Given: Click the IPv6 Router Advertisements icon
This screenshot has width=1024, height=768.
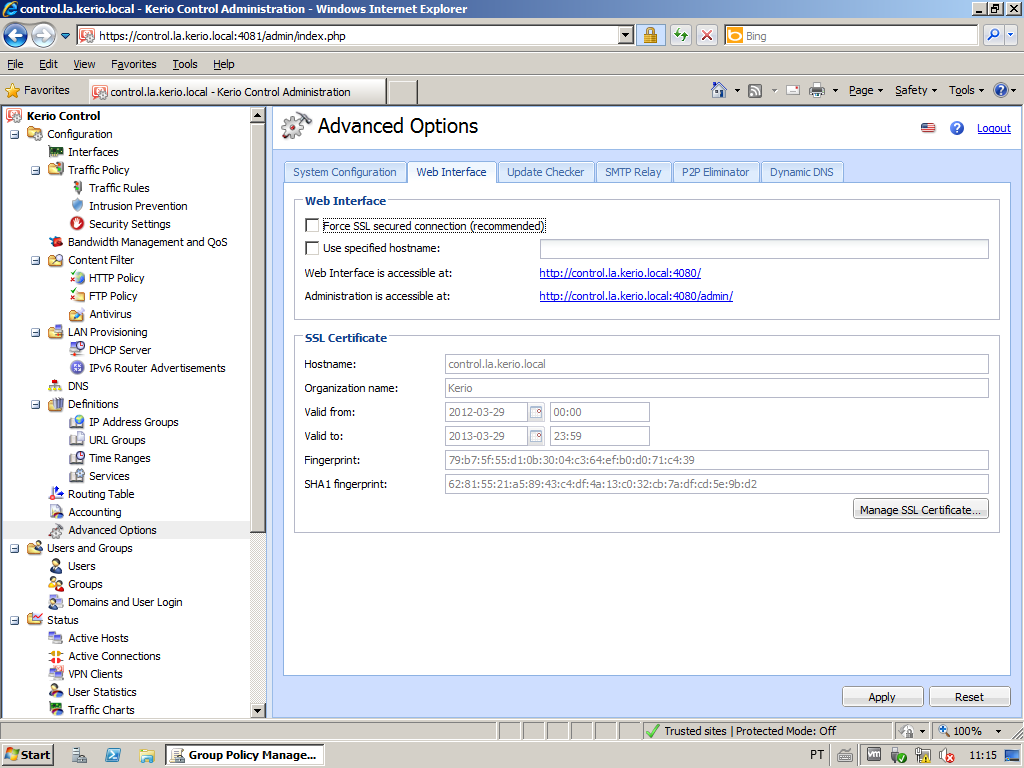Looking at the screenshot, I should click(x=77, y=368).
